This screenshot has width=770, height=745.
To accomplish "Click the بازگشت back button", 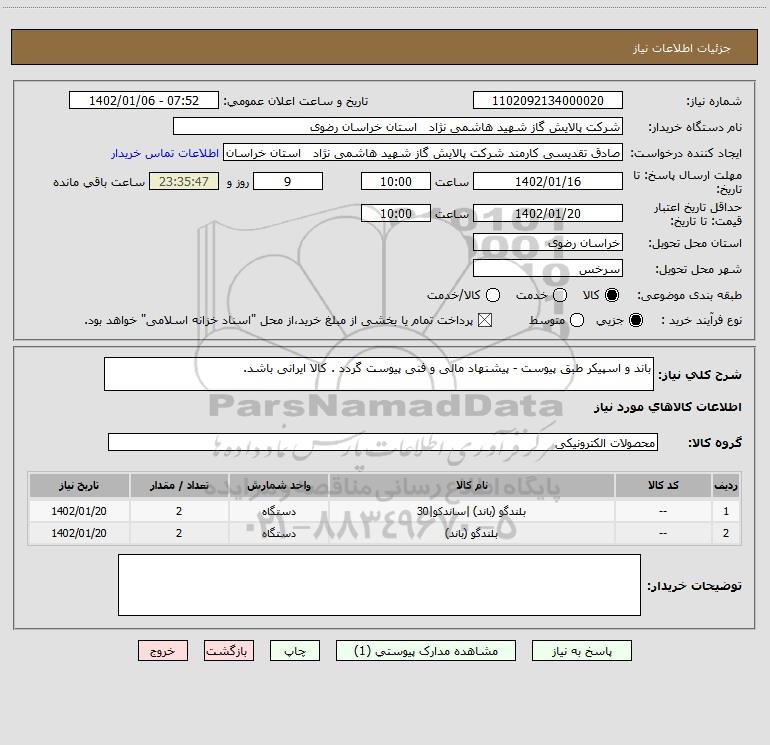I will pyautogui.click(x=230, y=650).
